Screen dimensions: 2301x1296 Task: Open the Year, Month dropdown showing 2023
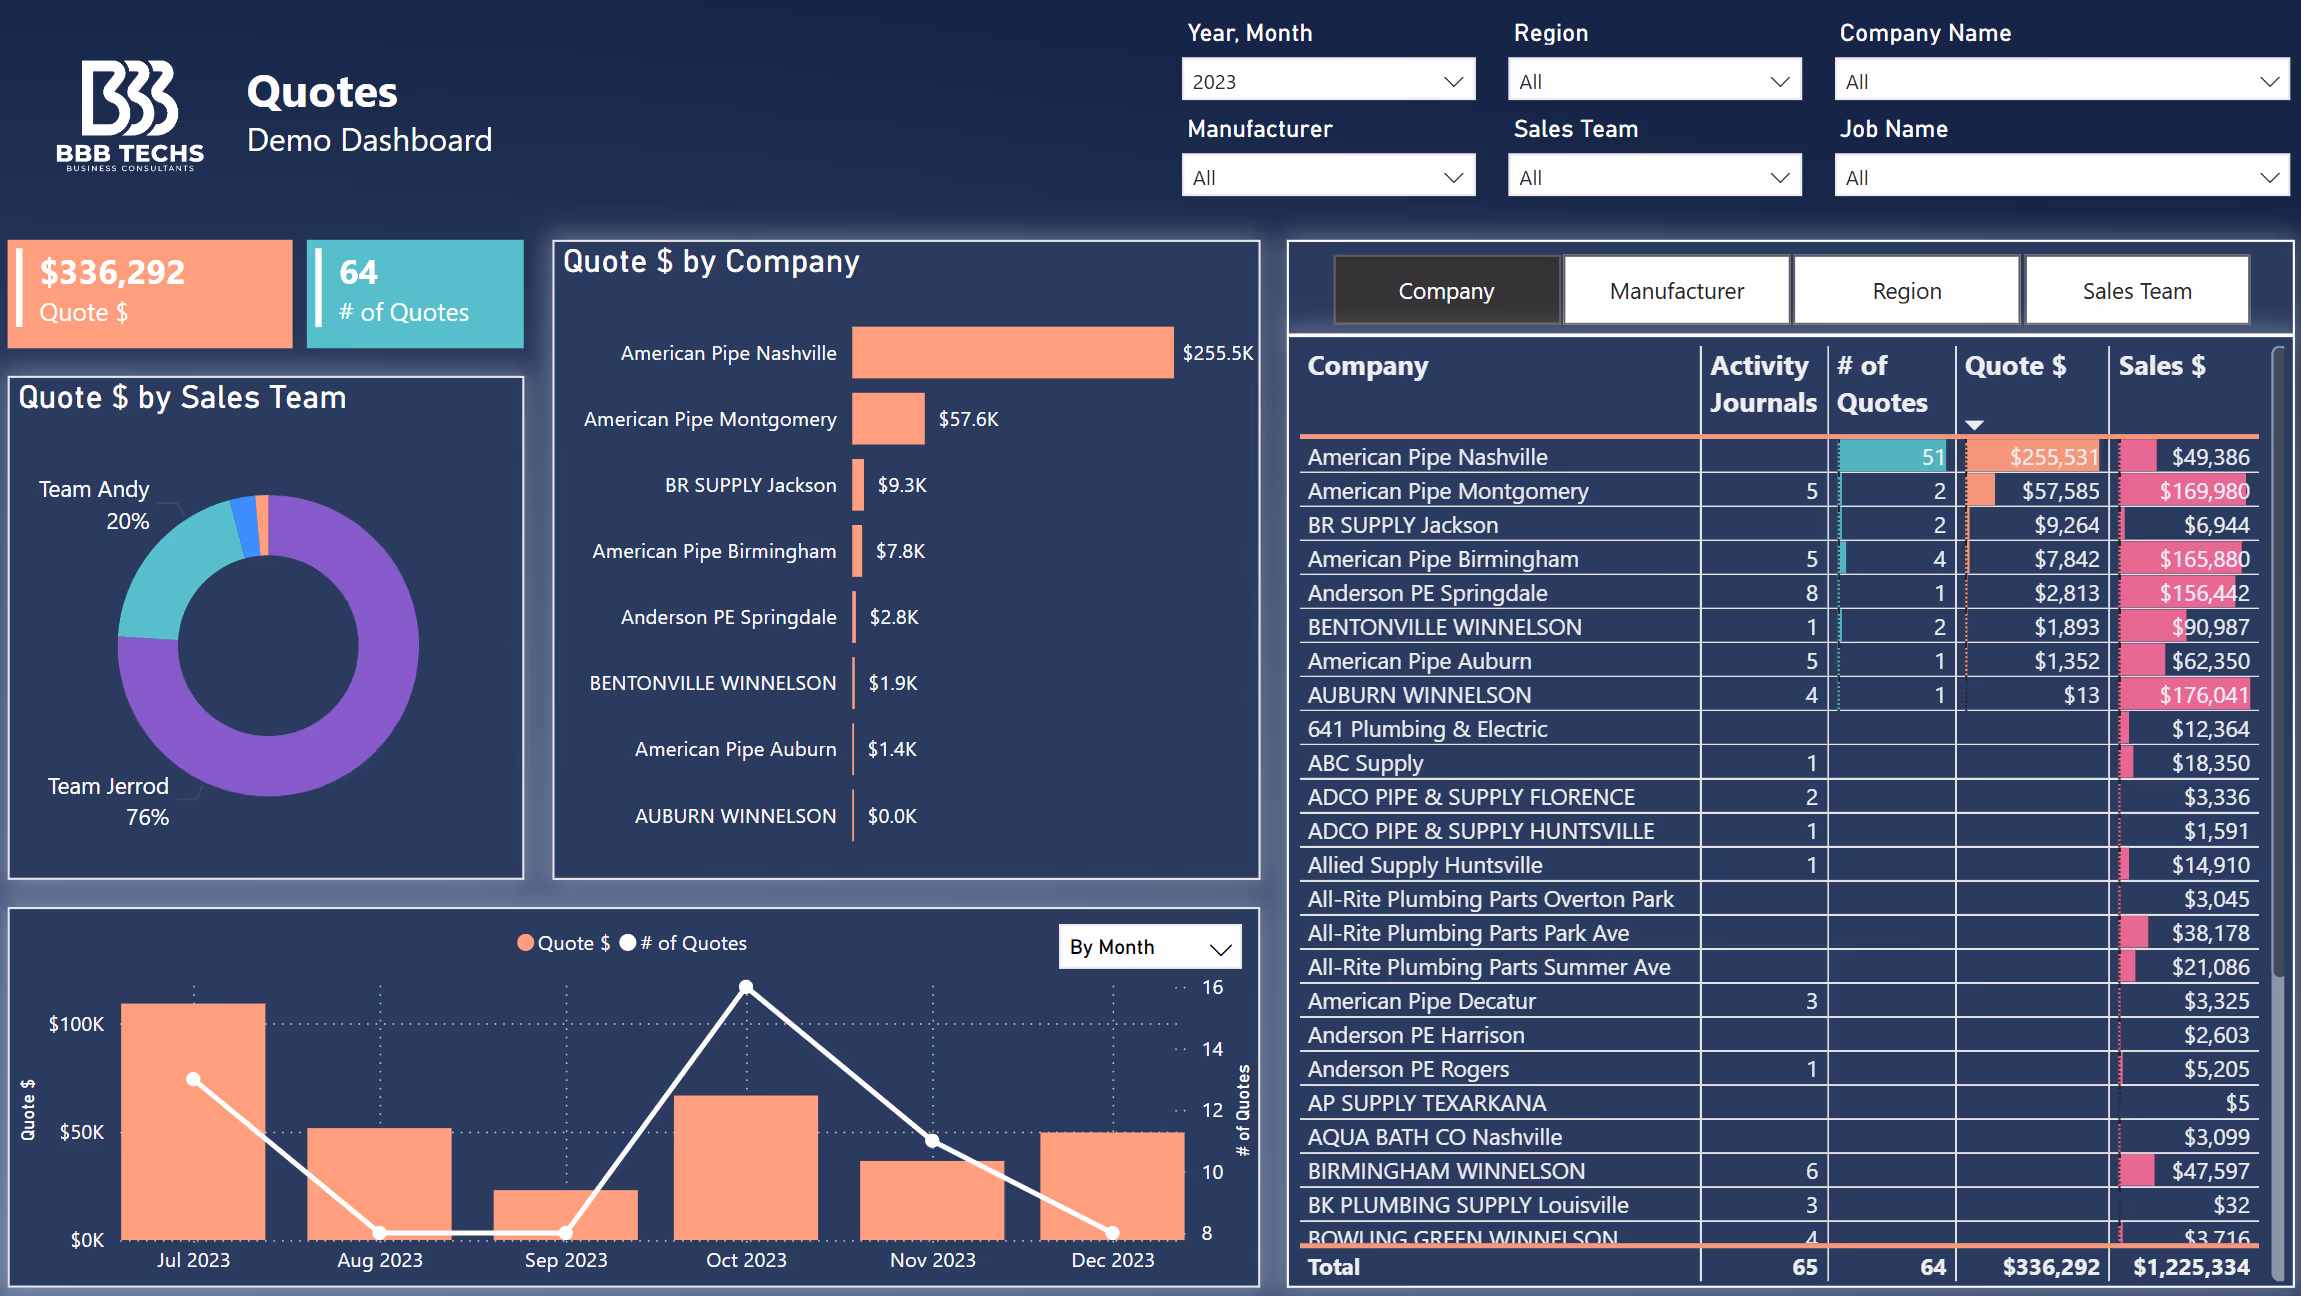point(1328,82)
